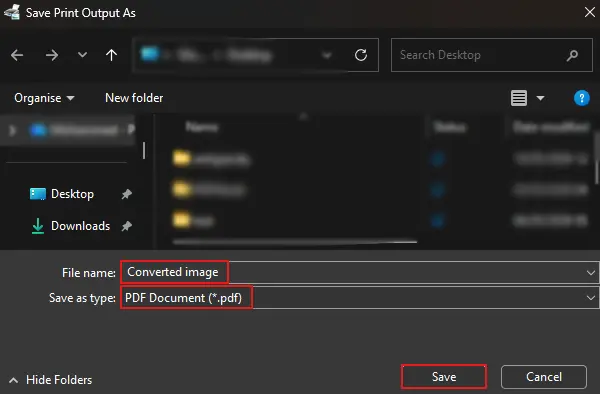Image resolution: width=600 pixels, height=394 pixels.
Task: Click the Cancel button
Action: click(544, 377)
